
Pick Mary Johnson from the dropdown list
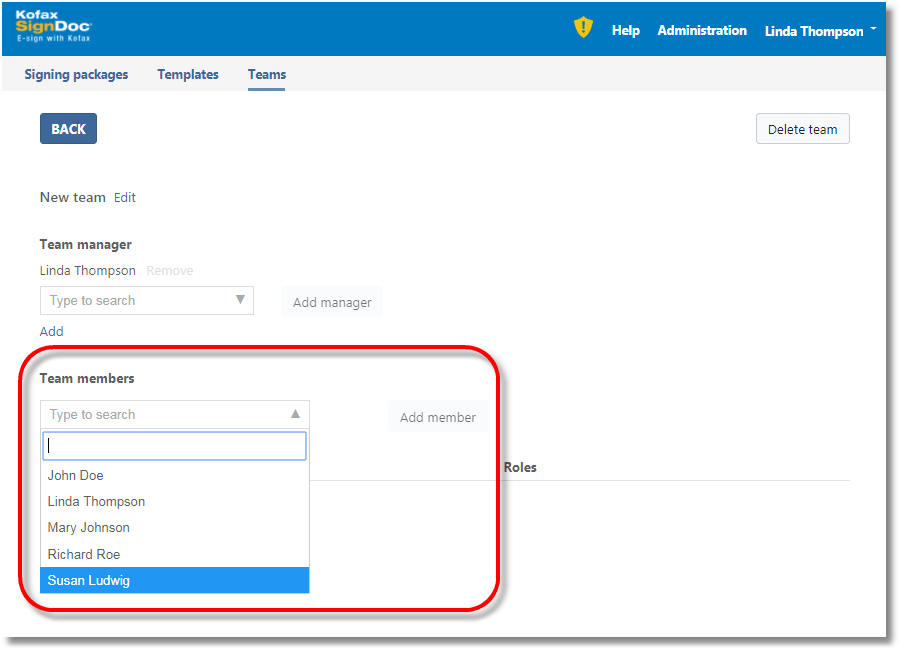(89, 528)
